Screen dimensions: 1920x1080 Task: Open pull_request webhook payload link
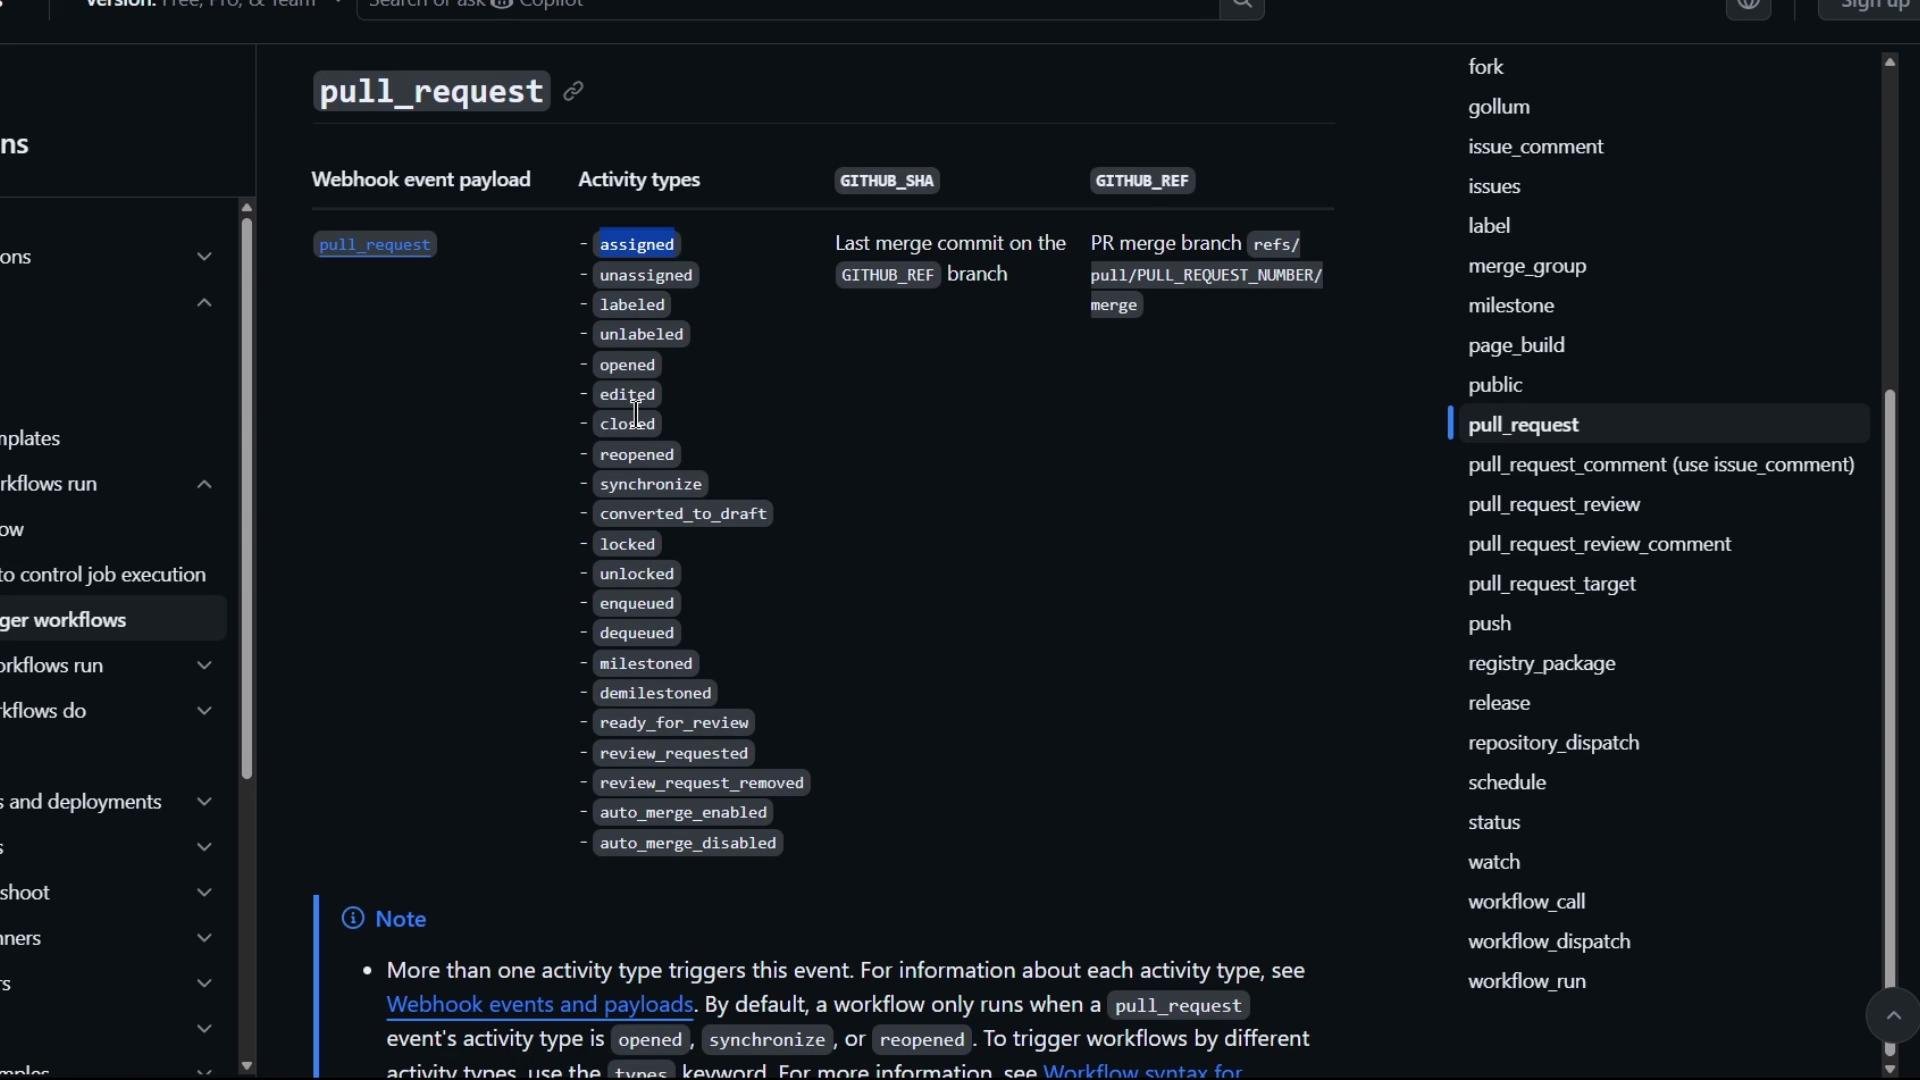pyautogui.click(x=375, y=245)
